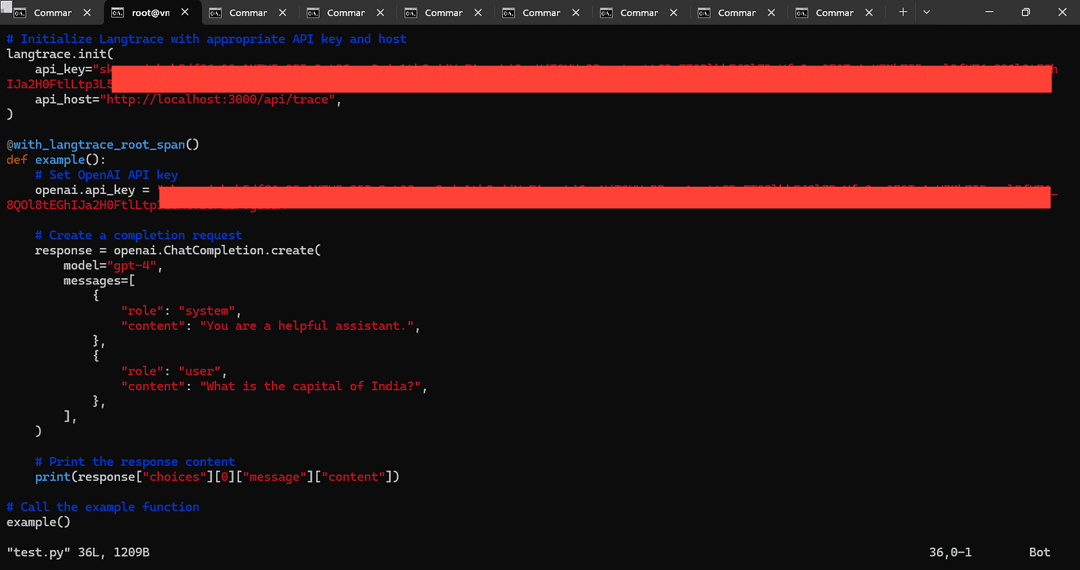The image size is (1080, 570).
Task: Click the last tab's command prompt icon
Action: (801, 13)
